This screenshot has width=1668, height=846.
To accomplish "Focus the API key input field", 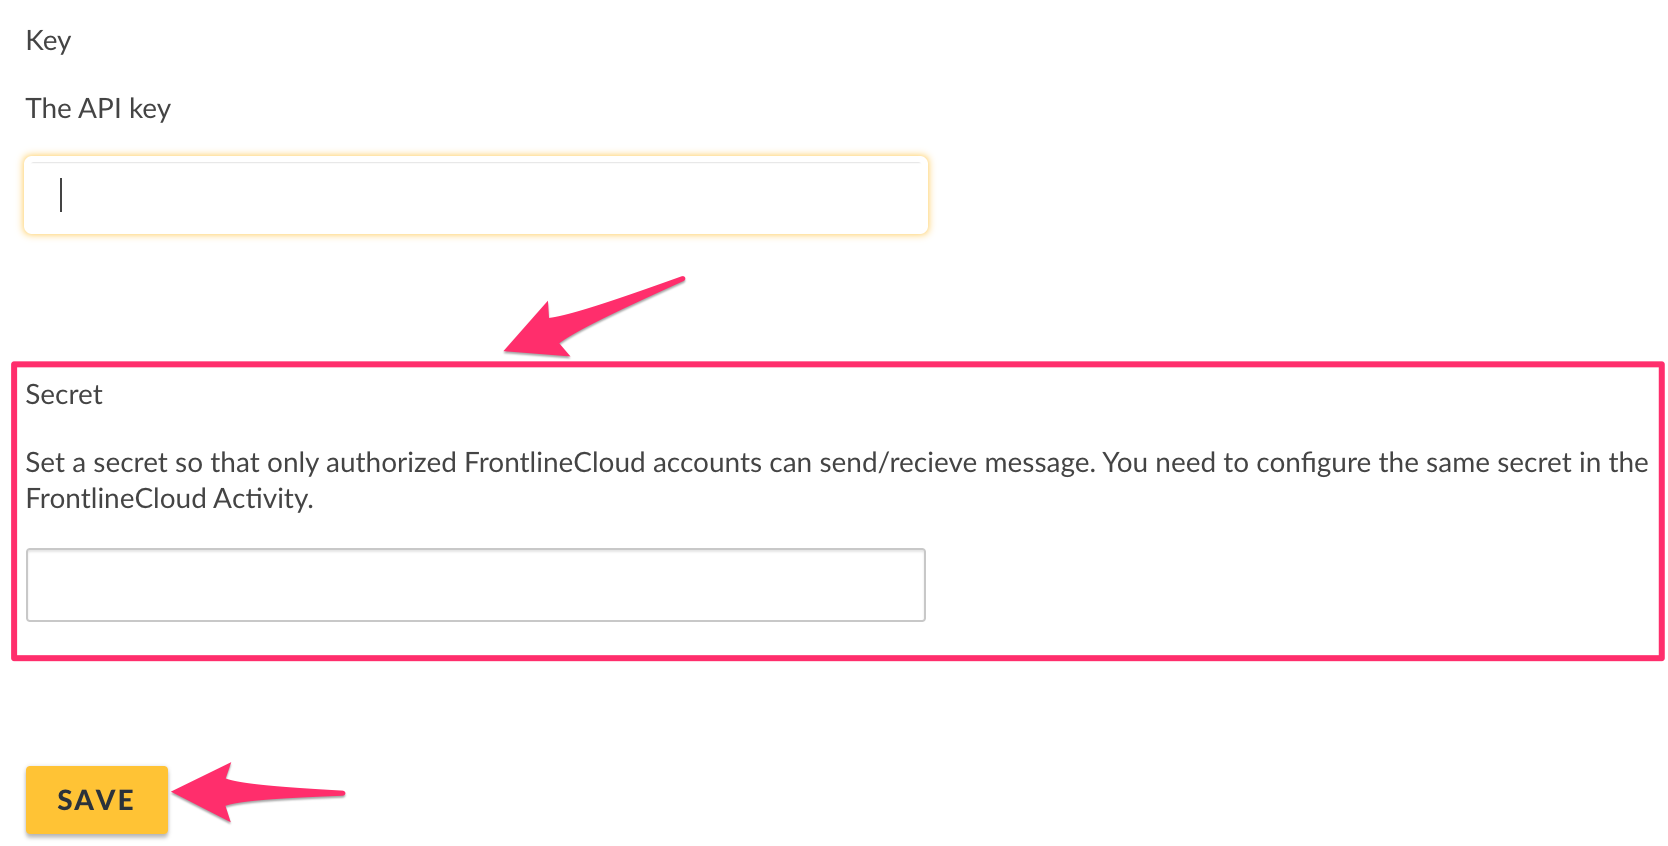I will (x=476, y=196).
